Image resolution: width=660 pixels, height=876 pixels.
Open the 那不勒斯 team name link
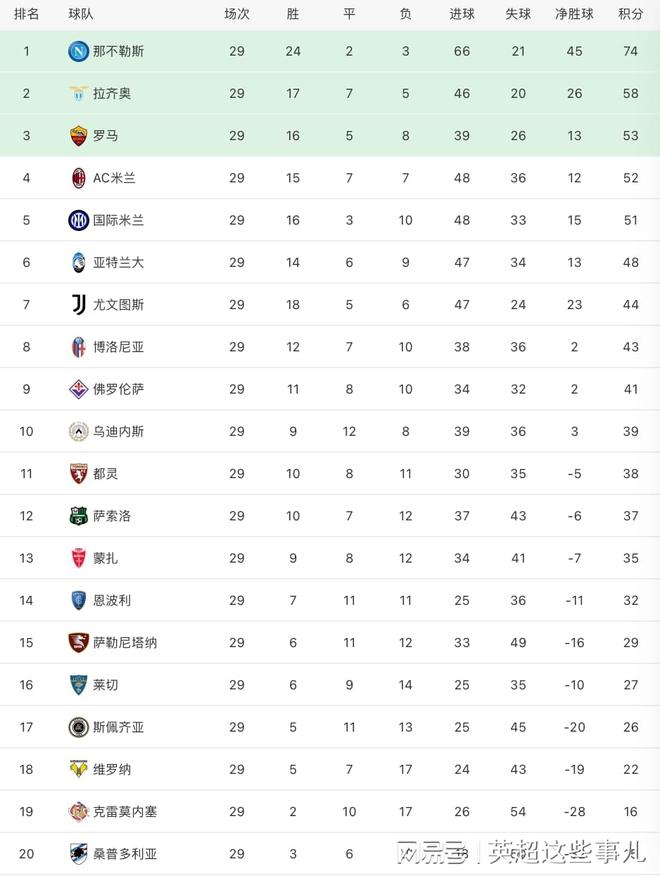tap(118, 51)
